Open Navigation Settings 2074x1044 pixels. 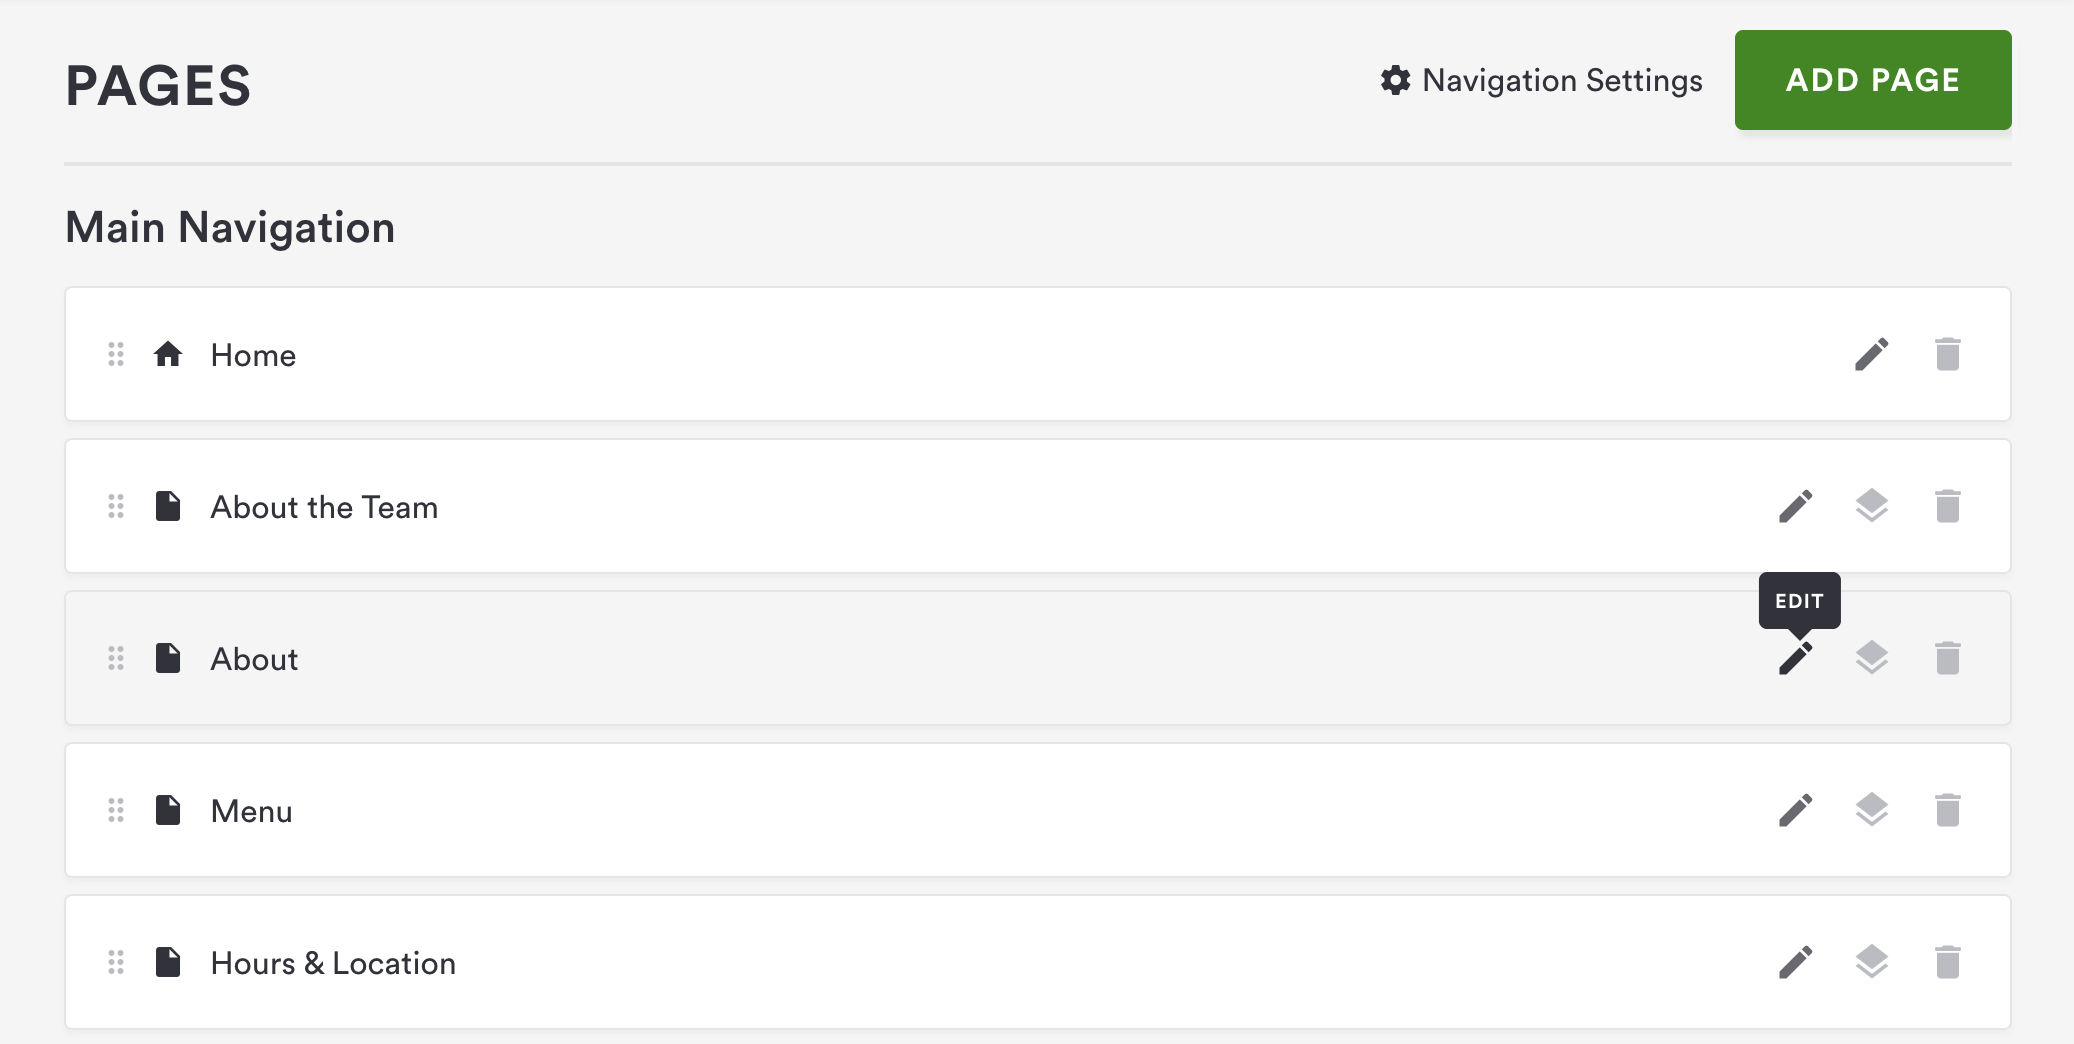(x=1541, y=81)
